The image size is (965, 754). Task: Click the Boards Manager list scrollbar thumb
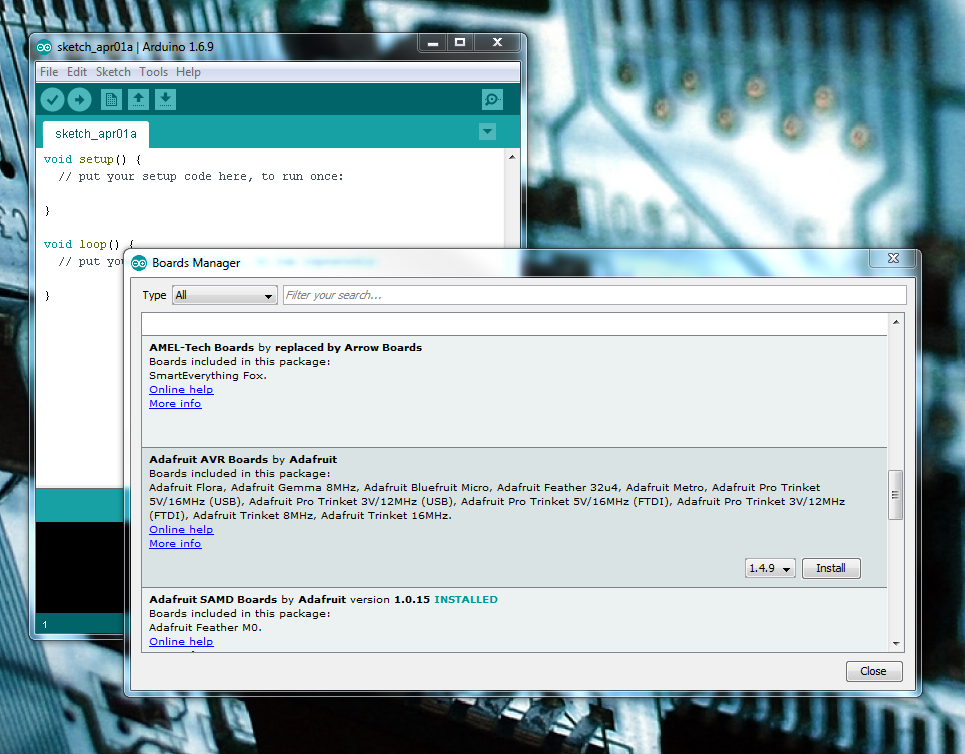(895, 495)
